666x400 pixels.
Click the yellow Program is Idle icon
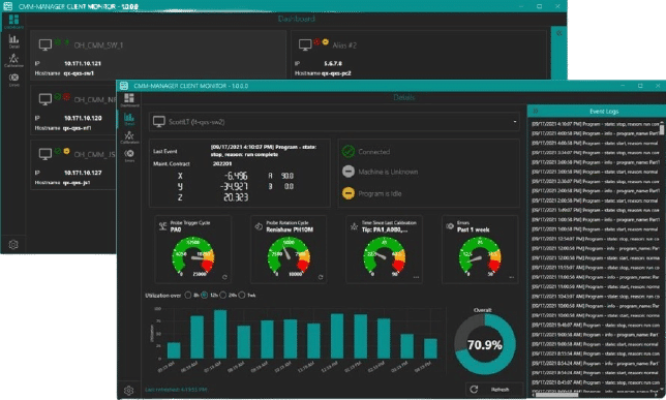[x=348, y=193]
